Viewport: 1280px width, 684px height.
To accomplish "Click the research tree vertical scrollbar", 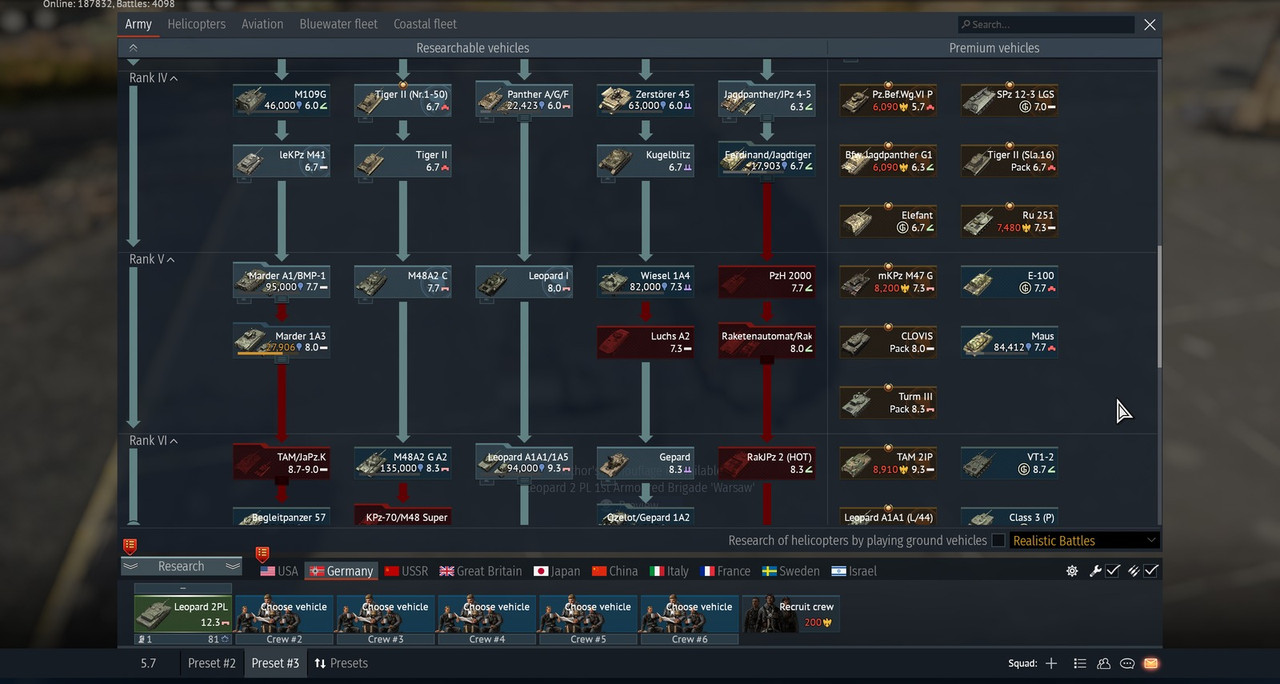I will tap(1159, 306).
